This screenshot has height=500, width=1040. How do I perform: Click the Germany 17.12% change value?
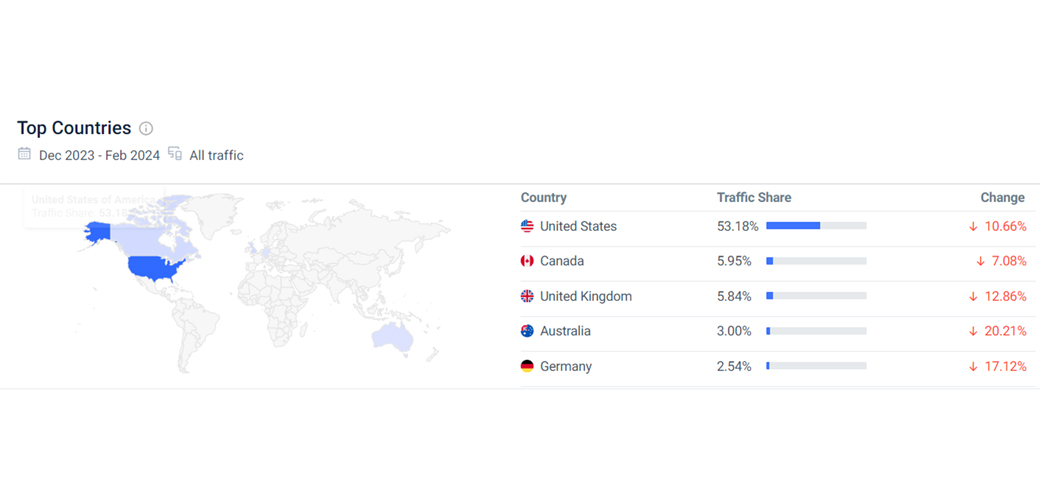click(1005, 367)
